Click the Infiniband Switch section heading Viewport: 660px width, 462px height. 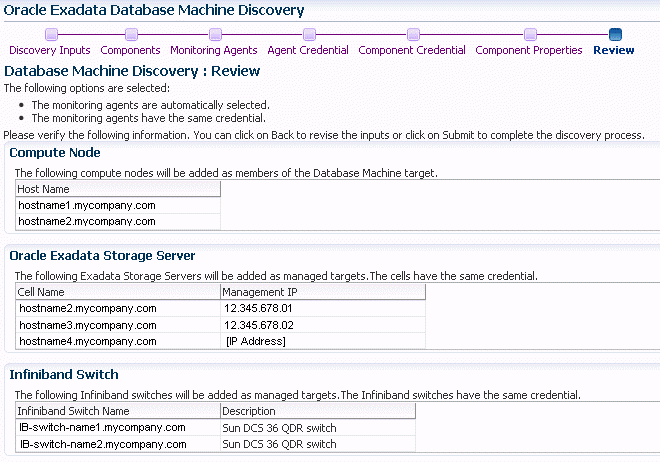click(x=64, y=374)
